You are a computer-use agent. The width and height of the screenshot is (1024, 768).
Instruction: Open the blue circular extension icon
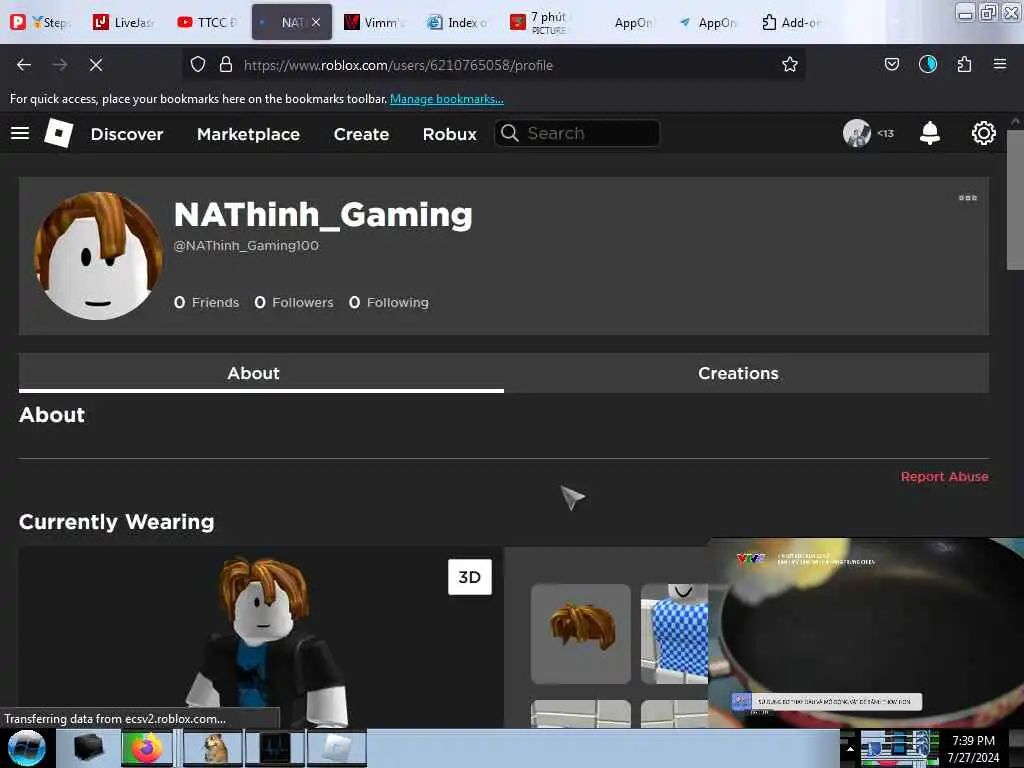click(927, 65)
